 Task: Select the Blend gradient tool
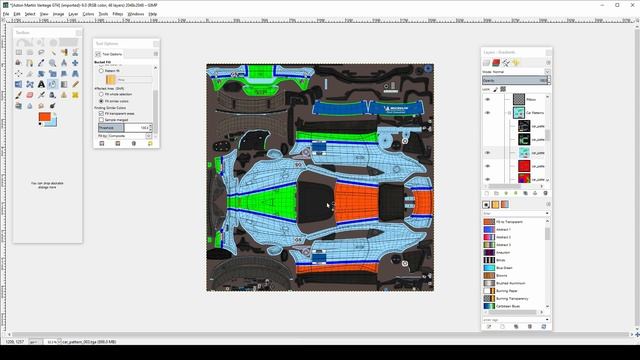coord(64,84)
